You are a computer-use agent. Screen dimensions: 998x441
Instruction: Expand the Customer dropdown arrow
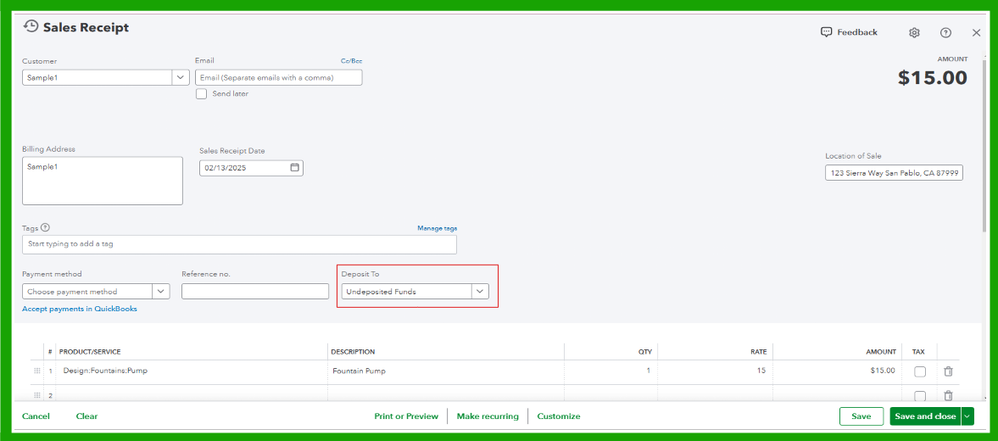click(180, 78)
